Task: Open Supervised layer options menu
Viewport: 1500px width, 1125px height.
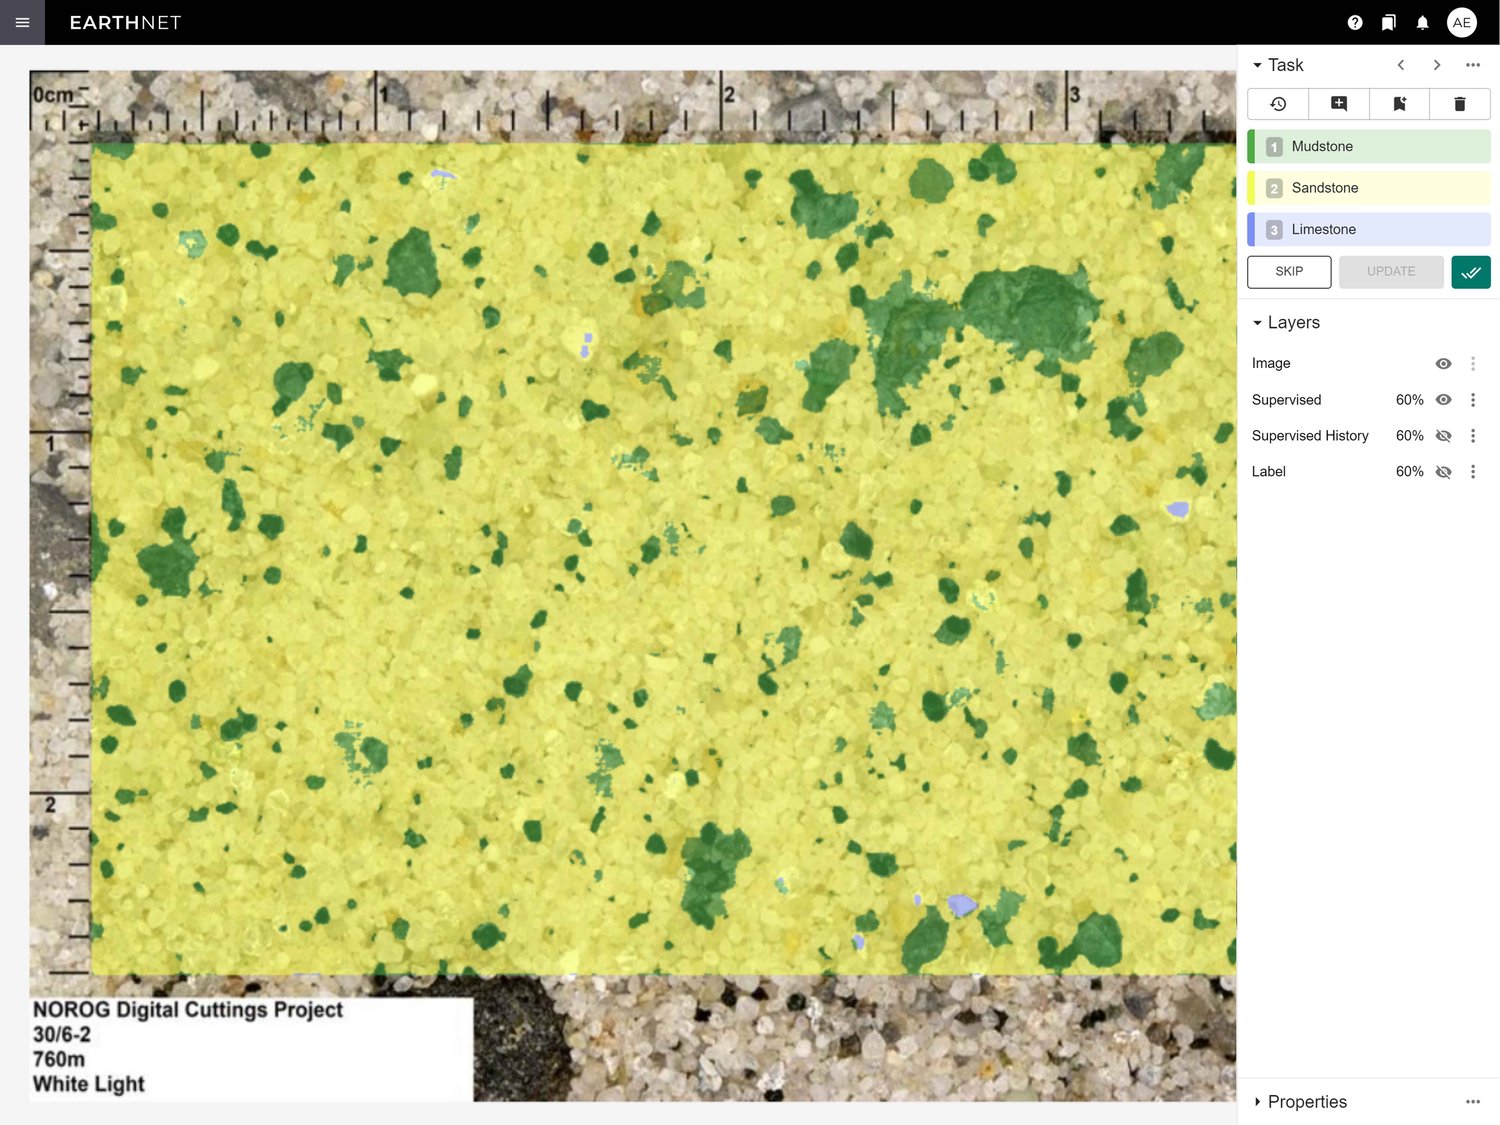Action: [x=1473, y=400]
